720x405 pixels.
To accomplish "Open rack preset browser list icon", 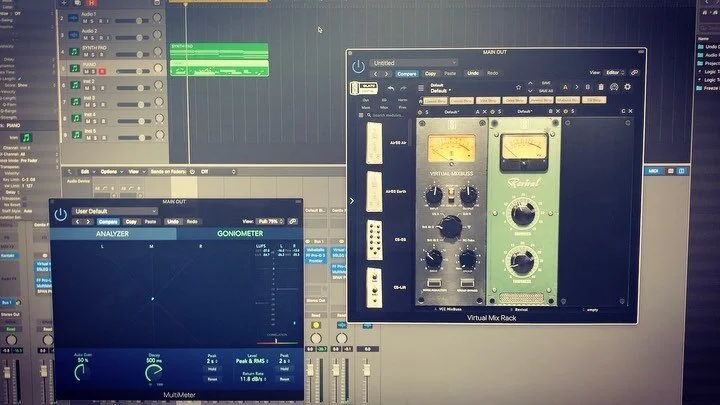I will [421, 88].
